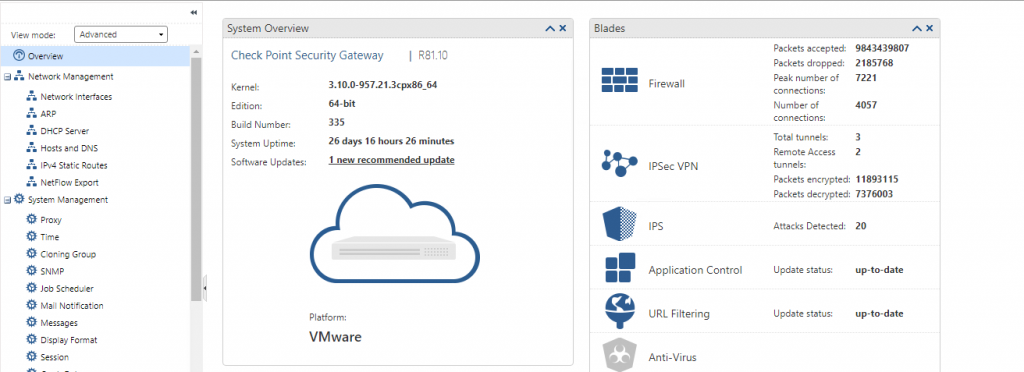Open Time settings
Image resolution: width=1024 pixels, height=372 pixels.
50,237
